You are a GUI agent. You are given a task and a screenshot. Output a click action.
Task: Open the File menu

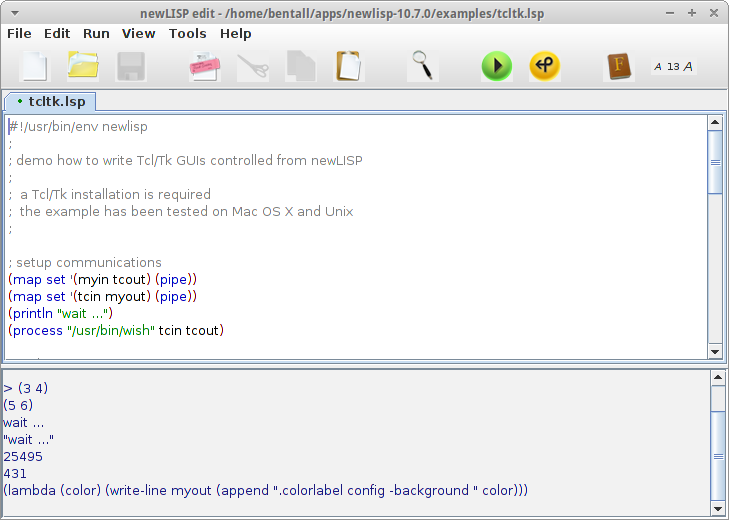[19, 33]
